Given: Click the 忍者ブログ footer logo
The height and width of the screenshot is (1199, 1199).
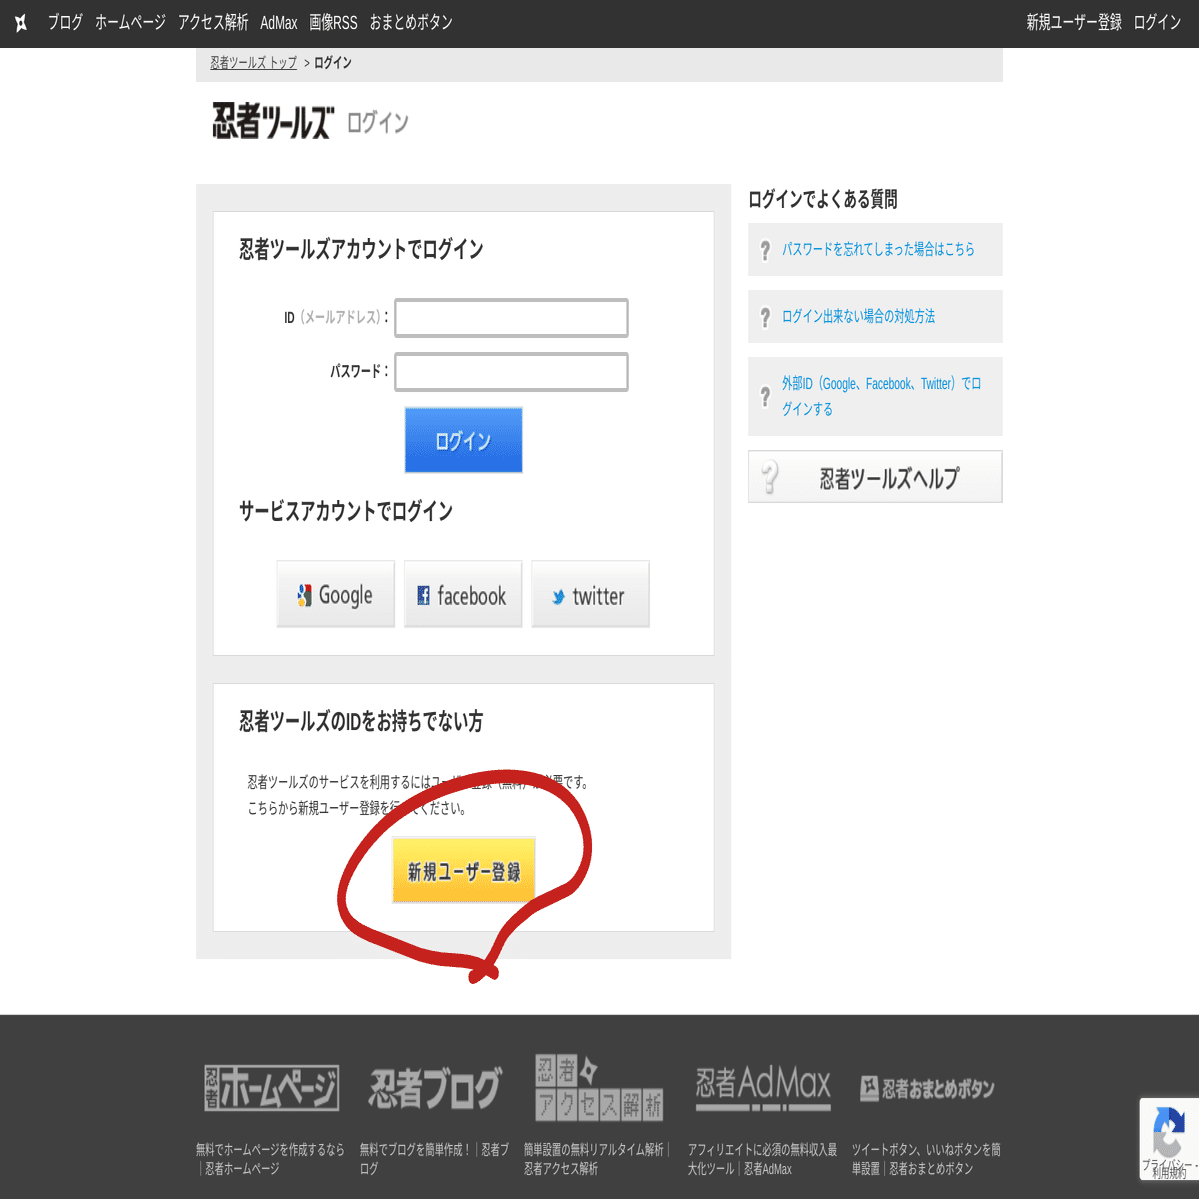Looking at the screenshot, I should 434,1087.
